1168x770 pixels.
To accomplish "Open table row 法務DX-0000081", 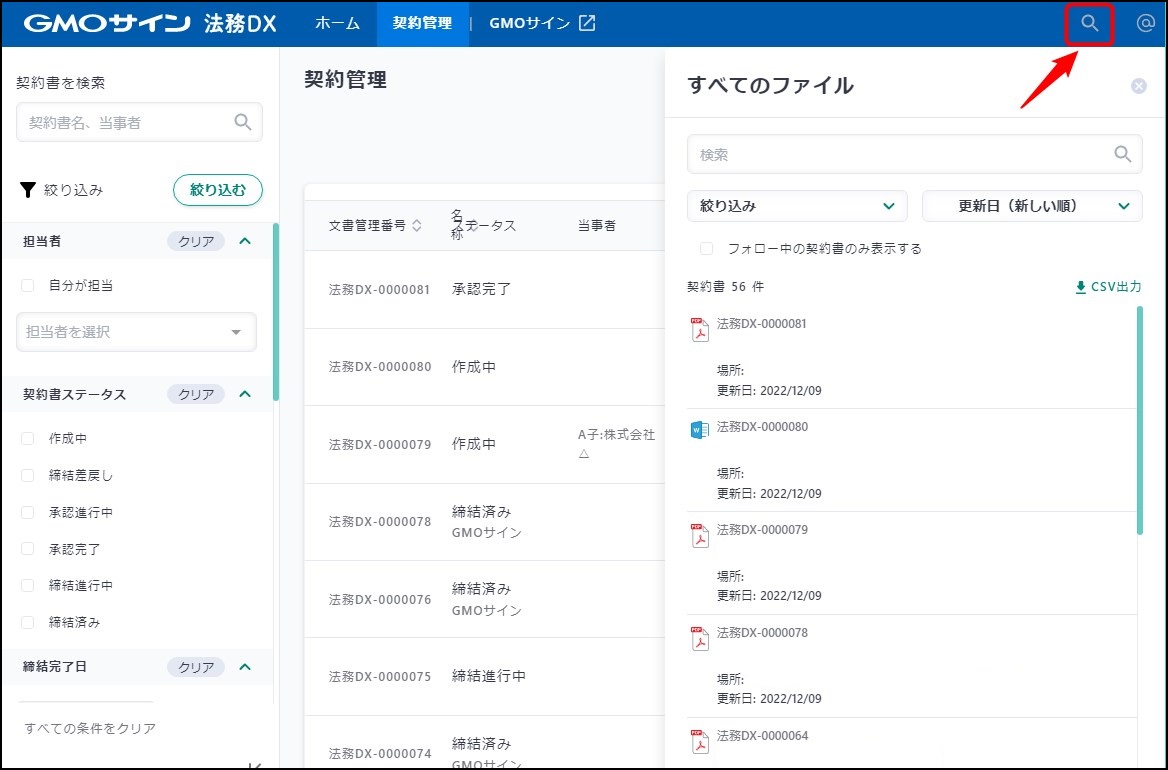I will (484, 290).
